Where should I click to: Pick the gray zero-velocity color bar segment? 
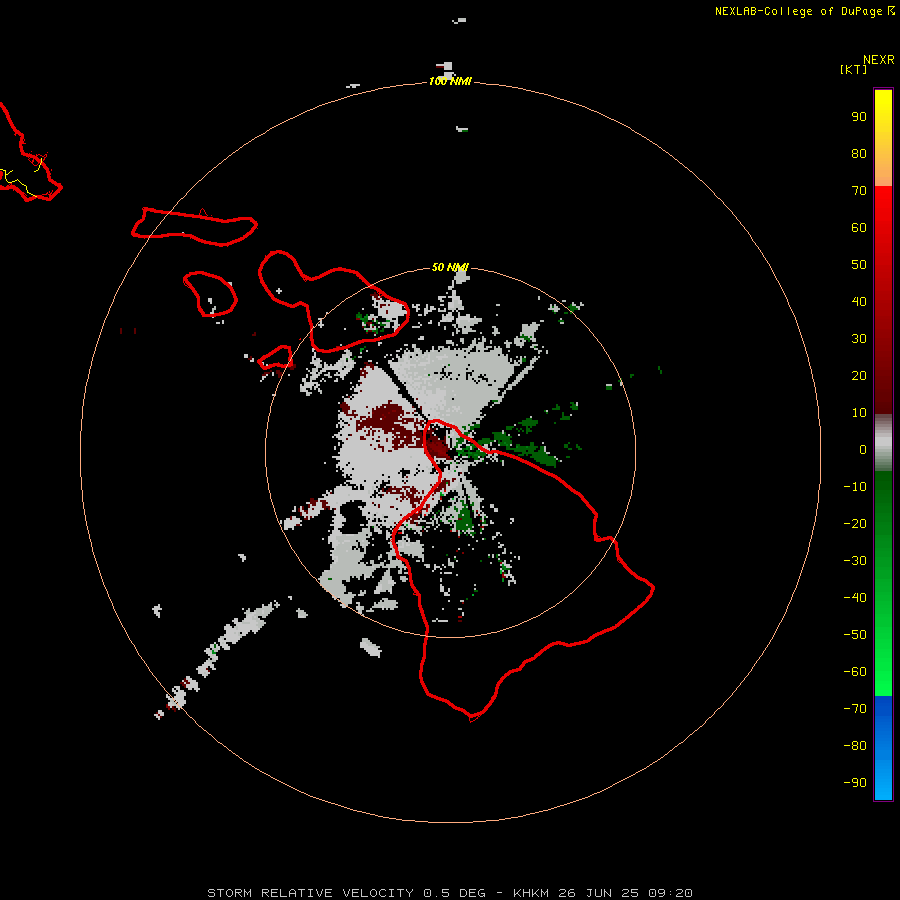pyautogui.click(x=883, y=443)
